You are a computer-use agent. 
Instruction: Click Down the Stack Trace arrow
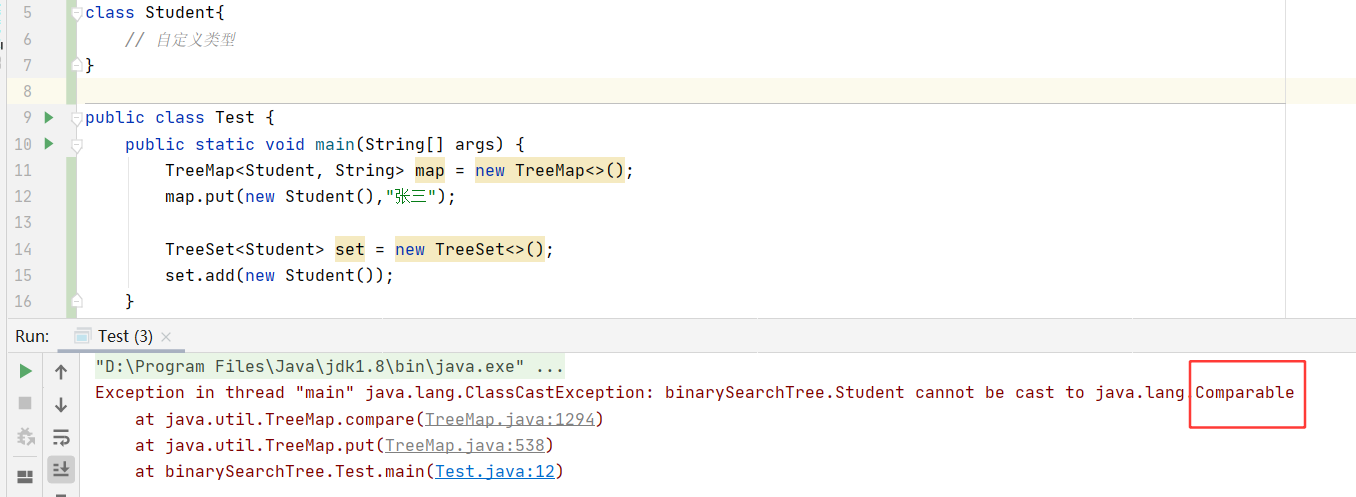point(61,405)
